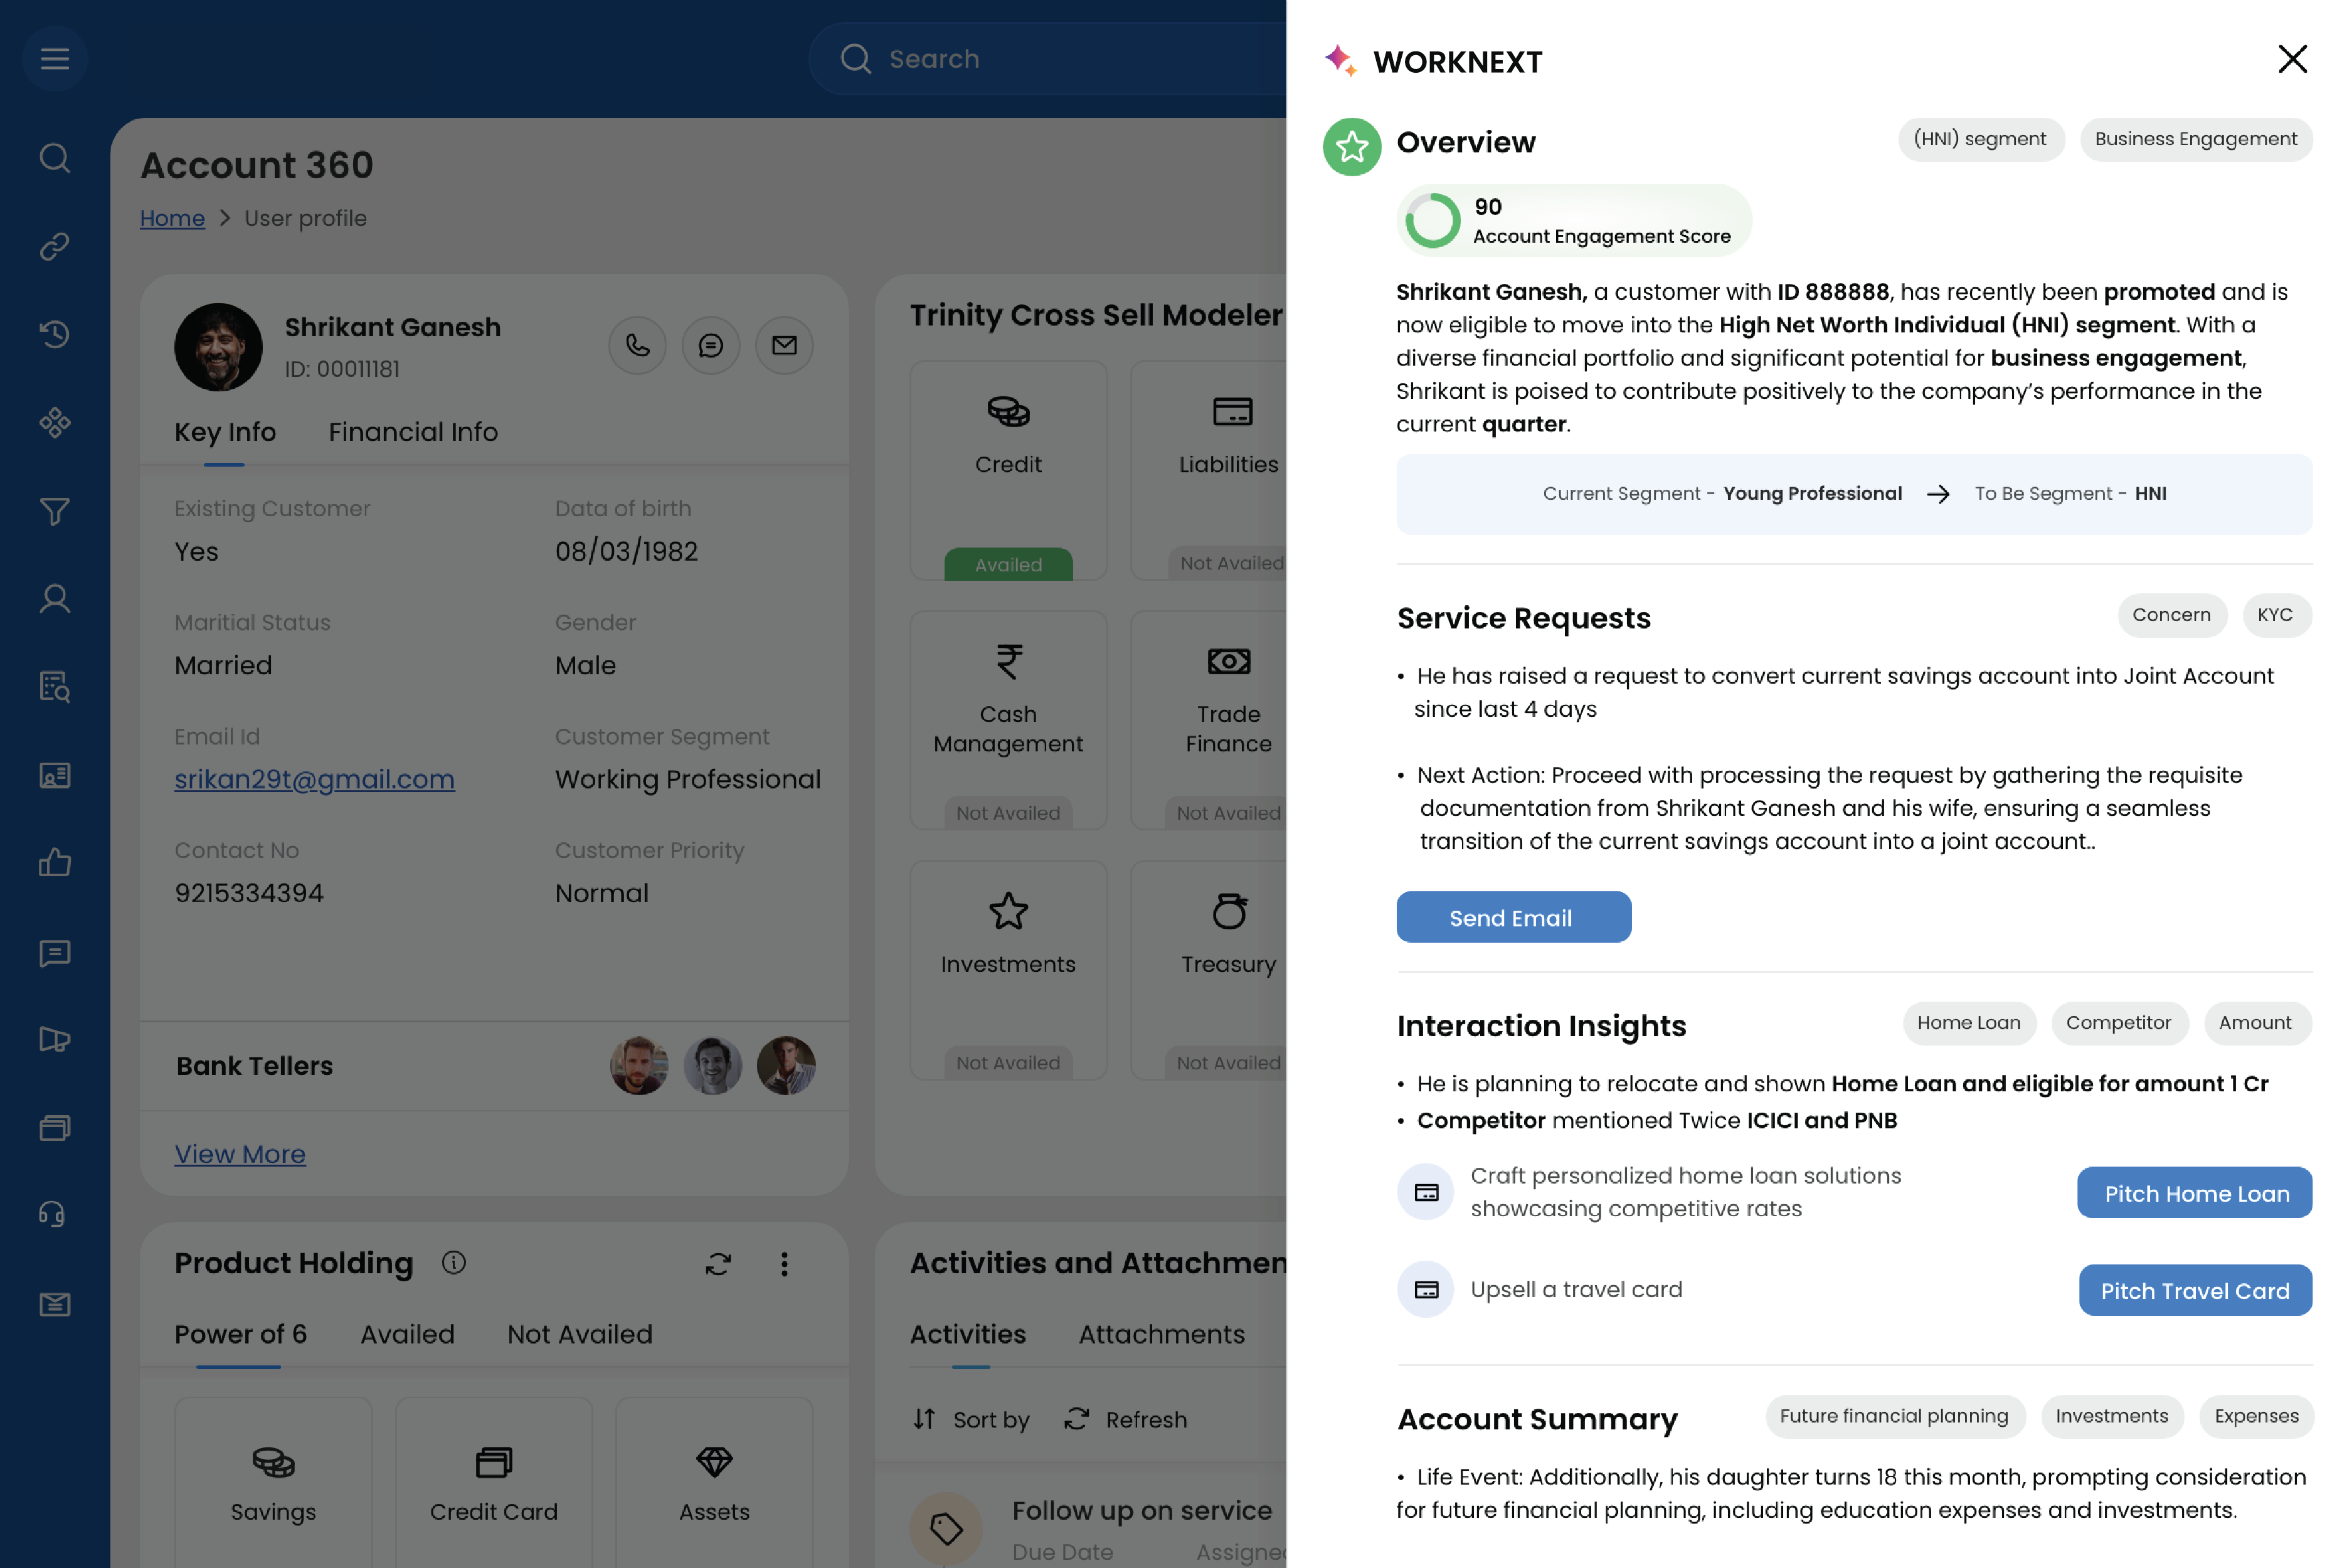Start chat with Shrikant via chat icon
2352x1568 pixels.
click(711, 346)
